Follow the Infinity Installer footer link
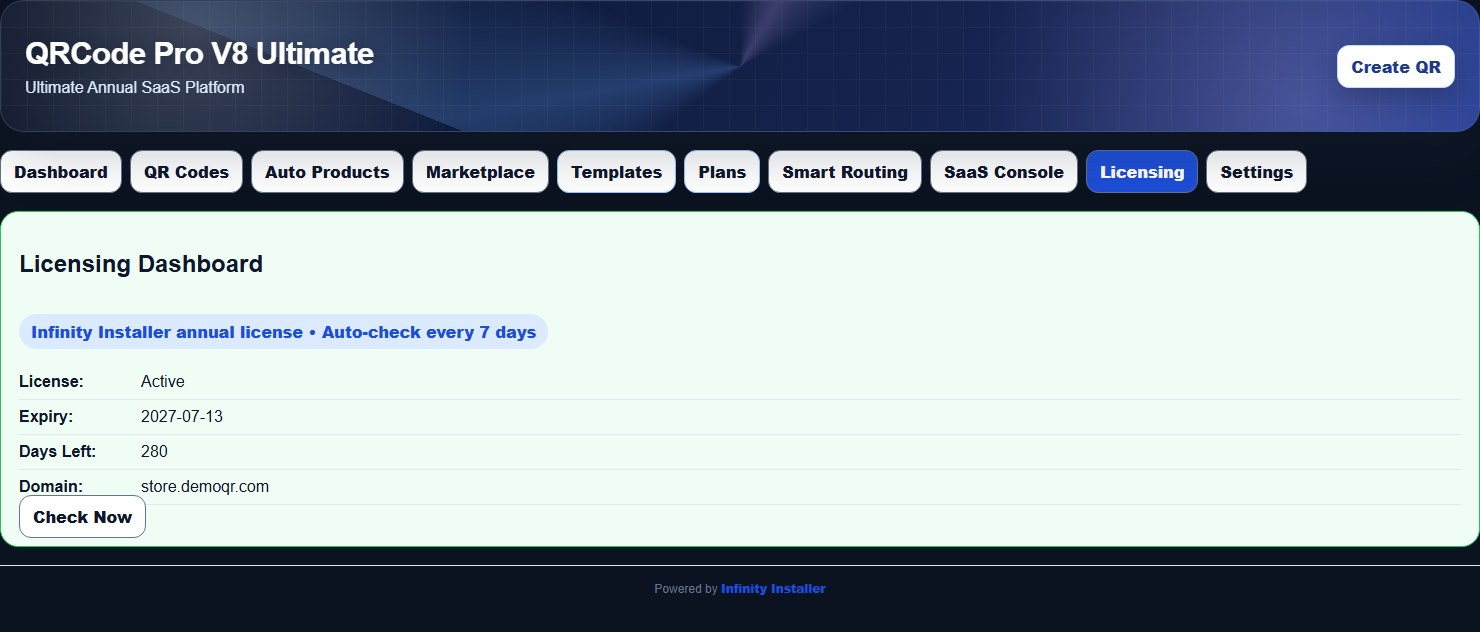This screenshot has width=1480, height=632. [773, 589]
